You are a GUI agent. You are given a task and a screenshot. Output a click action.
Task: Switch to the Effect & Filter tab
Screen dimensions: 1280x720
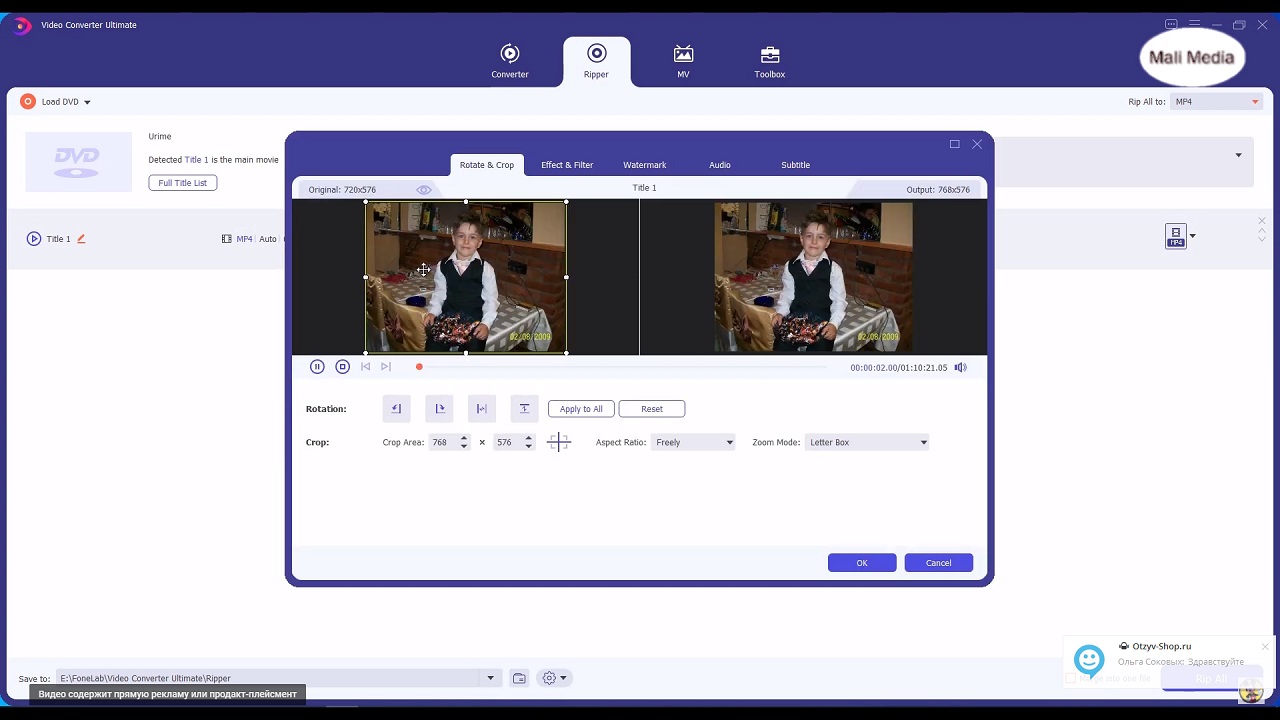click(567, 165)
